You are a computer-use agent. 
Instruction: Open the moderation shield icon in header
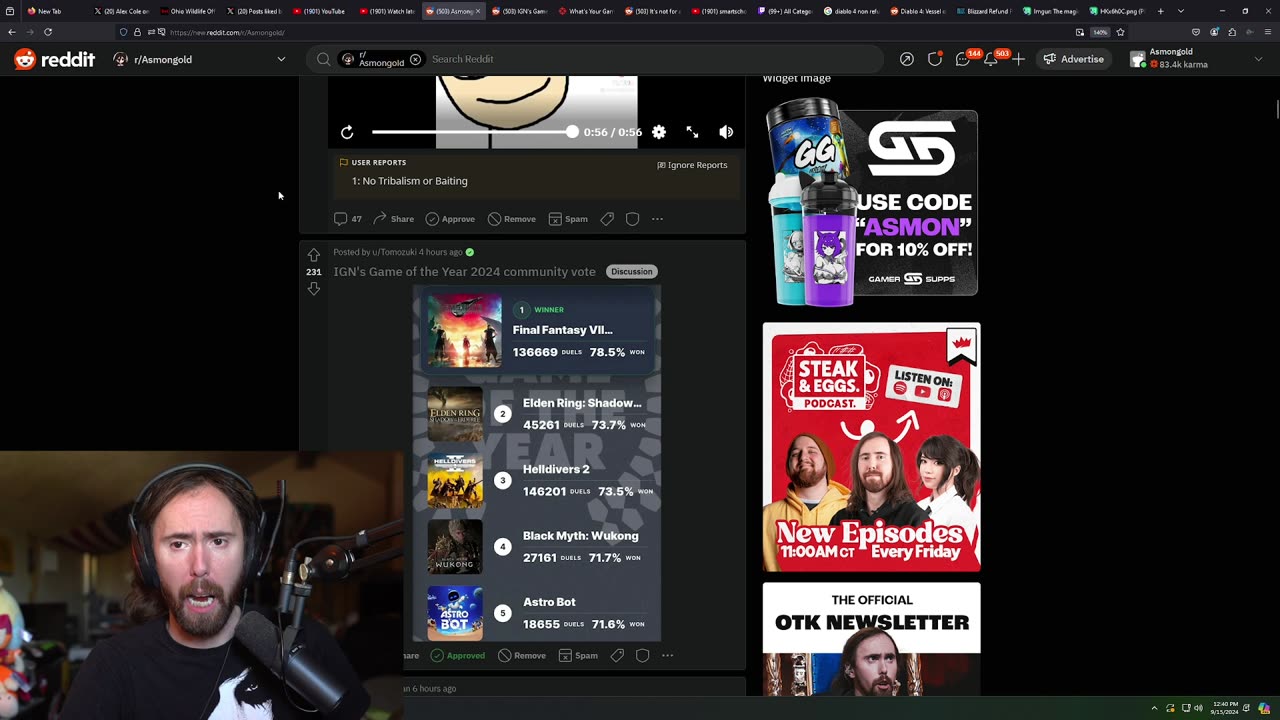click(x=934, y=59)
